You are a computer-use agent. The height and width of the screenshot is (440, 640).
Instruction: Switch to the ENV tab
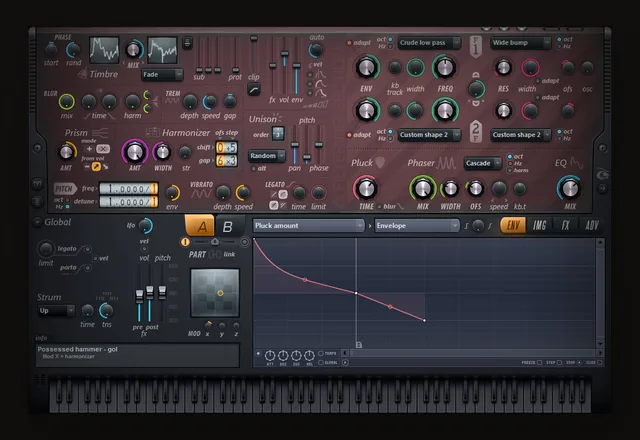[x=513, y=225]
